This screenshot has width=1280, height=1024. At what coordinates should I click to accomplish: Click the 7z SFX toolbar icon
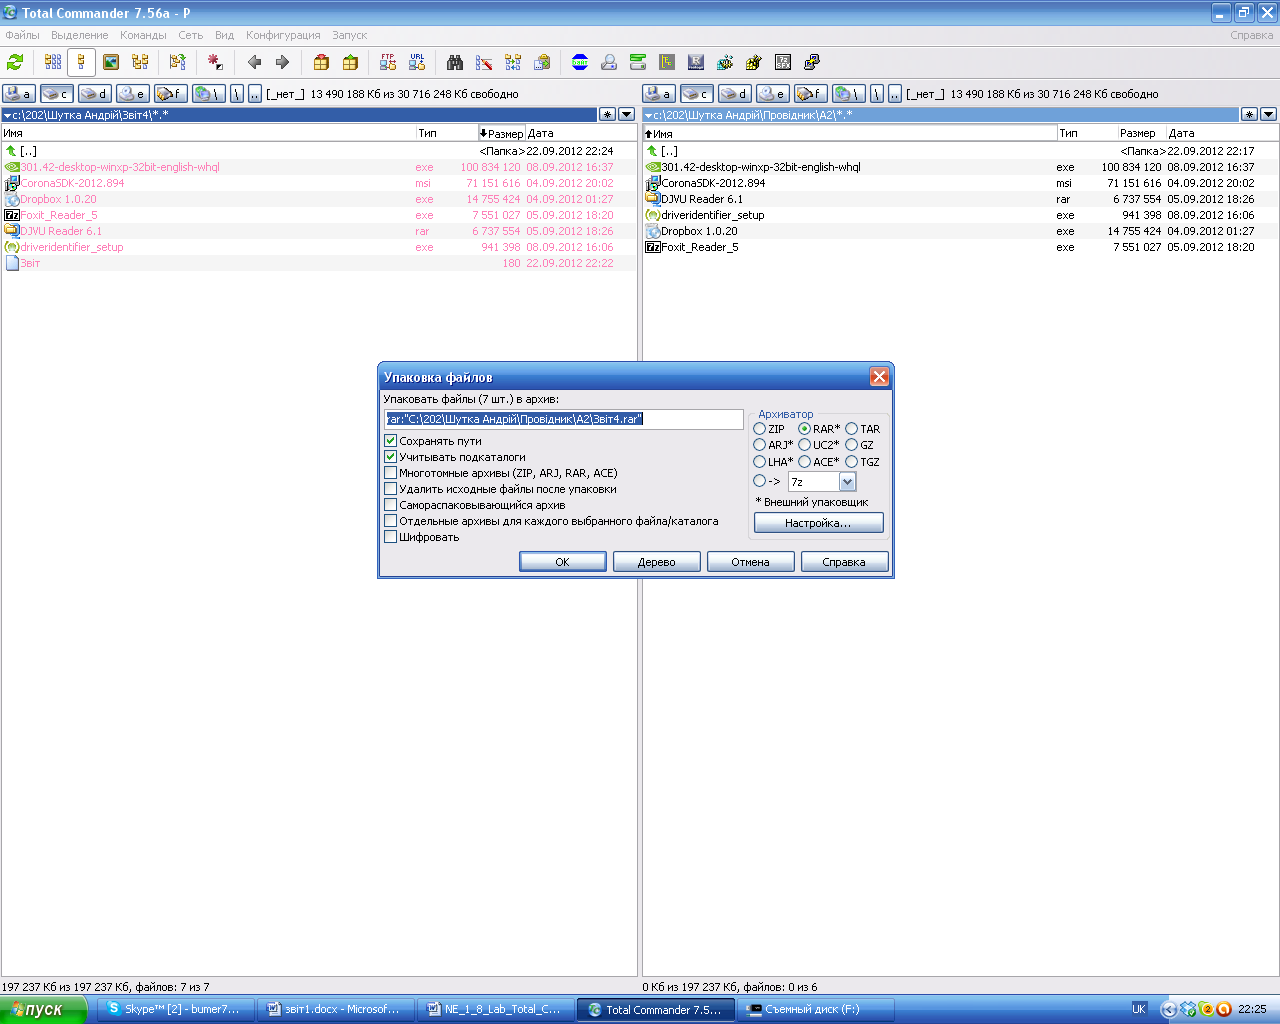point(783,62)
